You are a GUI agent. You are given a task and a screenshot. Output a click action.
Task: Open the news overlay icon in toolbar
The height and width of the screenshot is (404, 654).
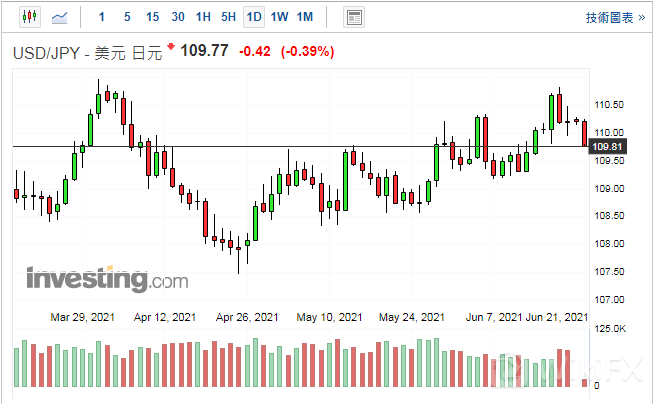click(x=353, y=17)
